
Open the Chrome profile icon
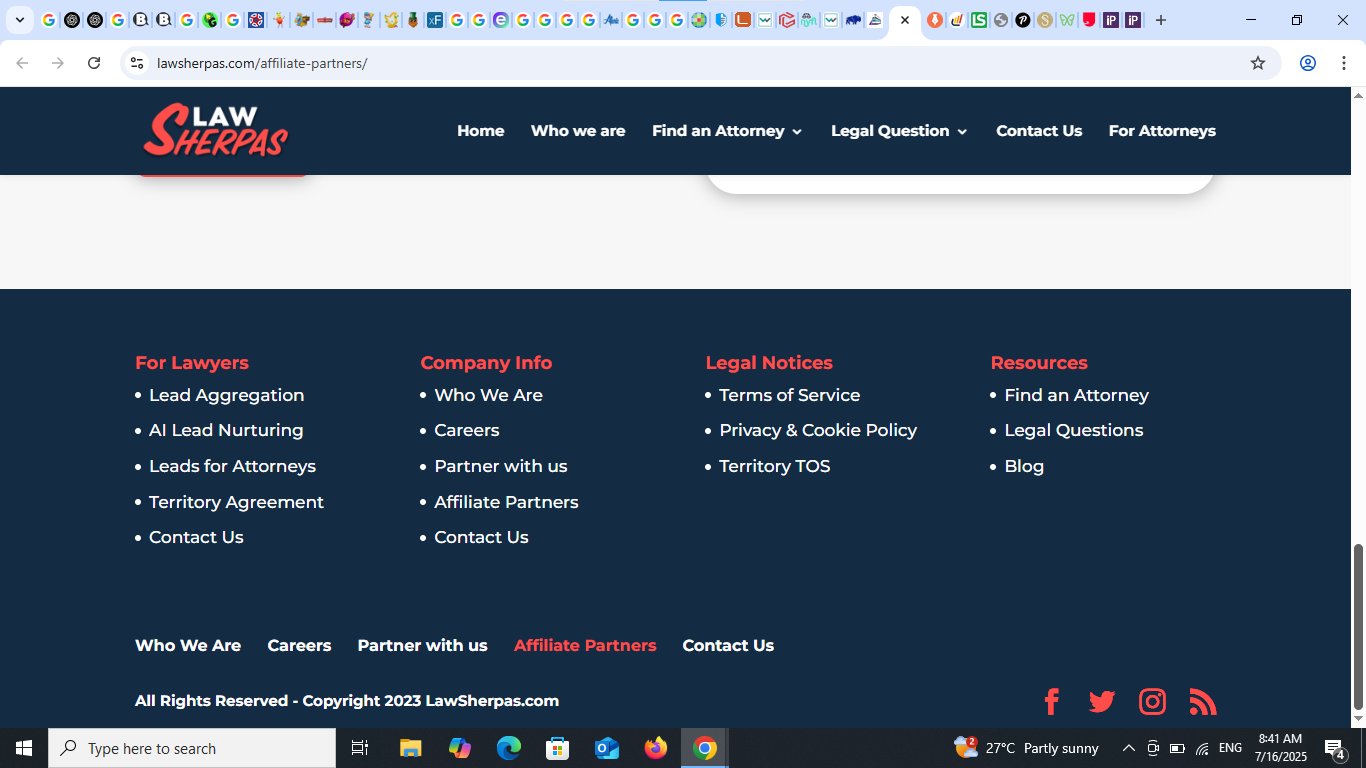coord(1308,63)
